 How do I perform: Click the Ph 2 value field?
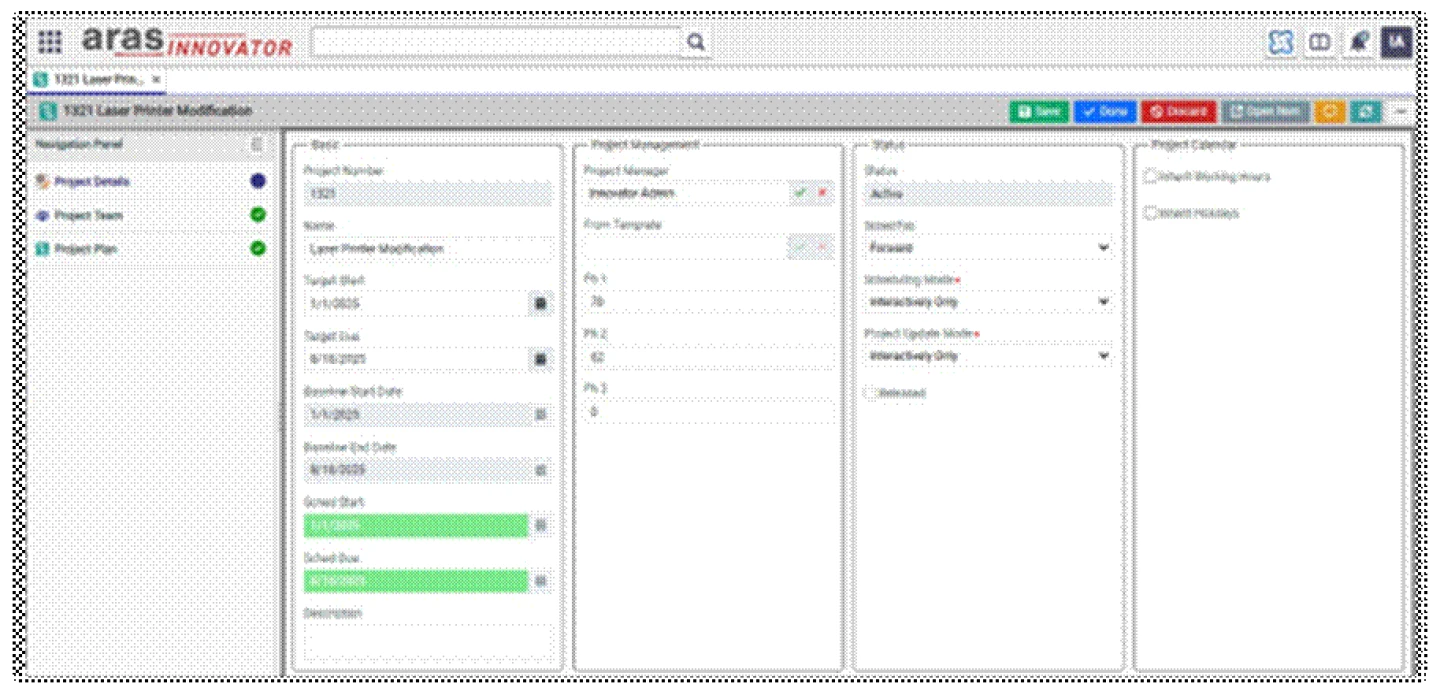pos(708,356)
